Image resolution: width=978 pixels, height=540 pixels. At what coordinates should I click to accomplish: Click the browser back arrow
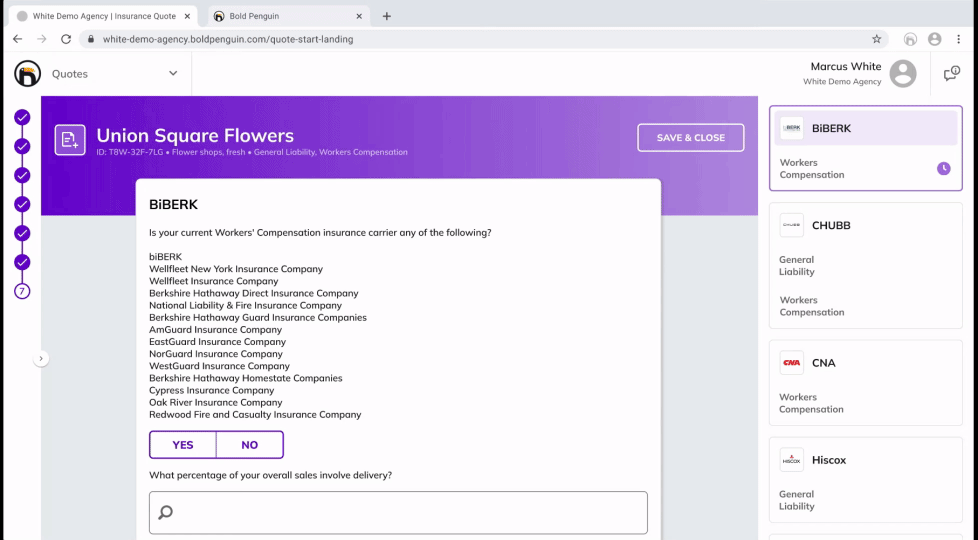[x=17, y=39]
